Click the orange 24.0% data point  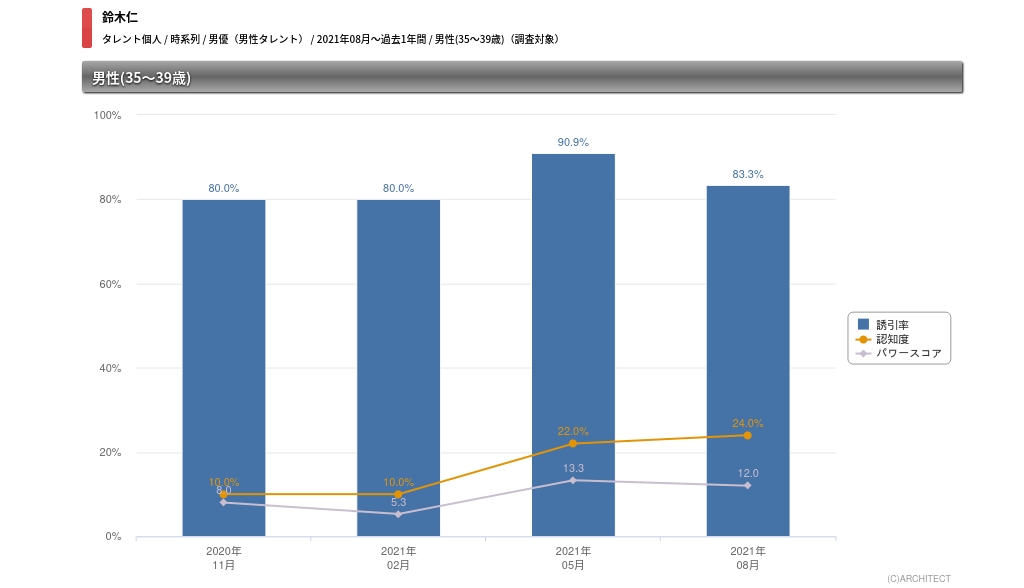[747, 435]
